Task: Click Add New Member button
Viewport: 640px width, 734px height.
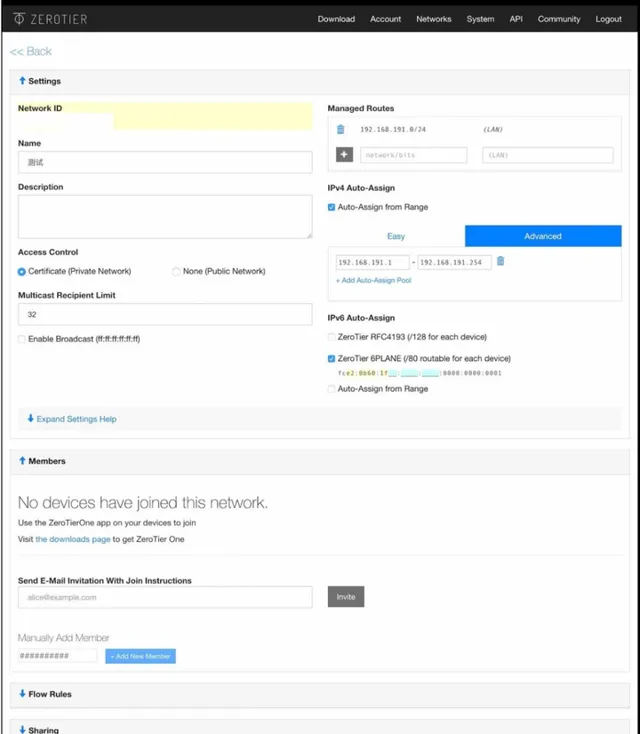Action: [x=140, y=656]
